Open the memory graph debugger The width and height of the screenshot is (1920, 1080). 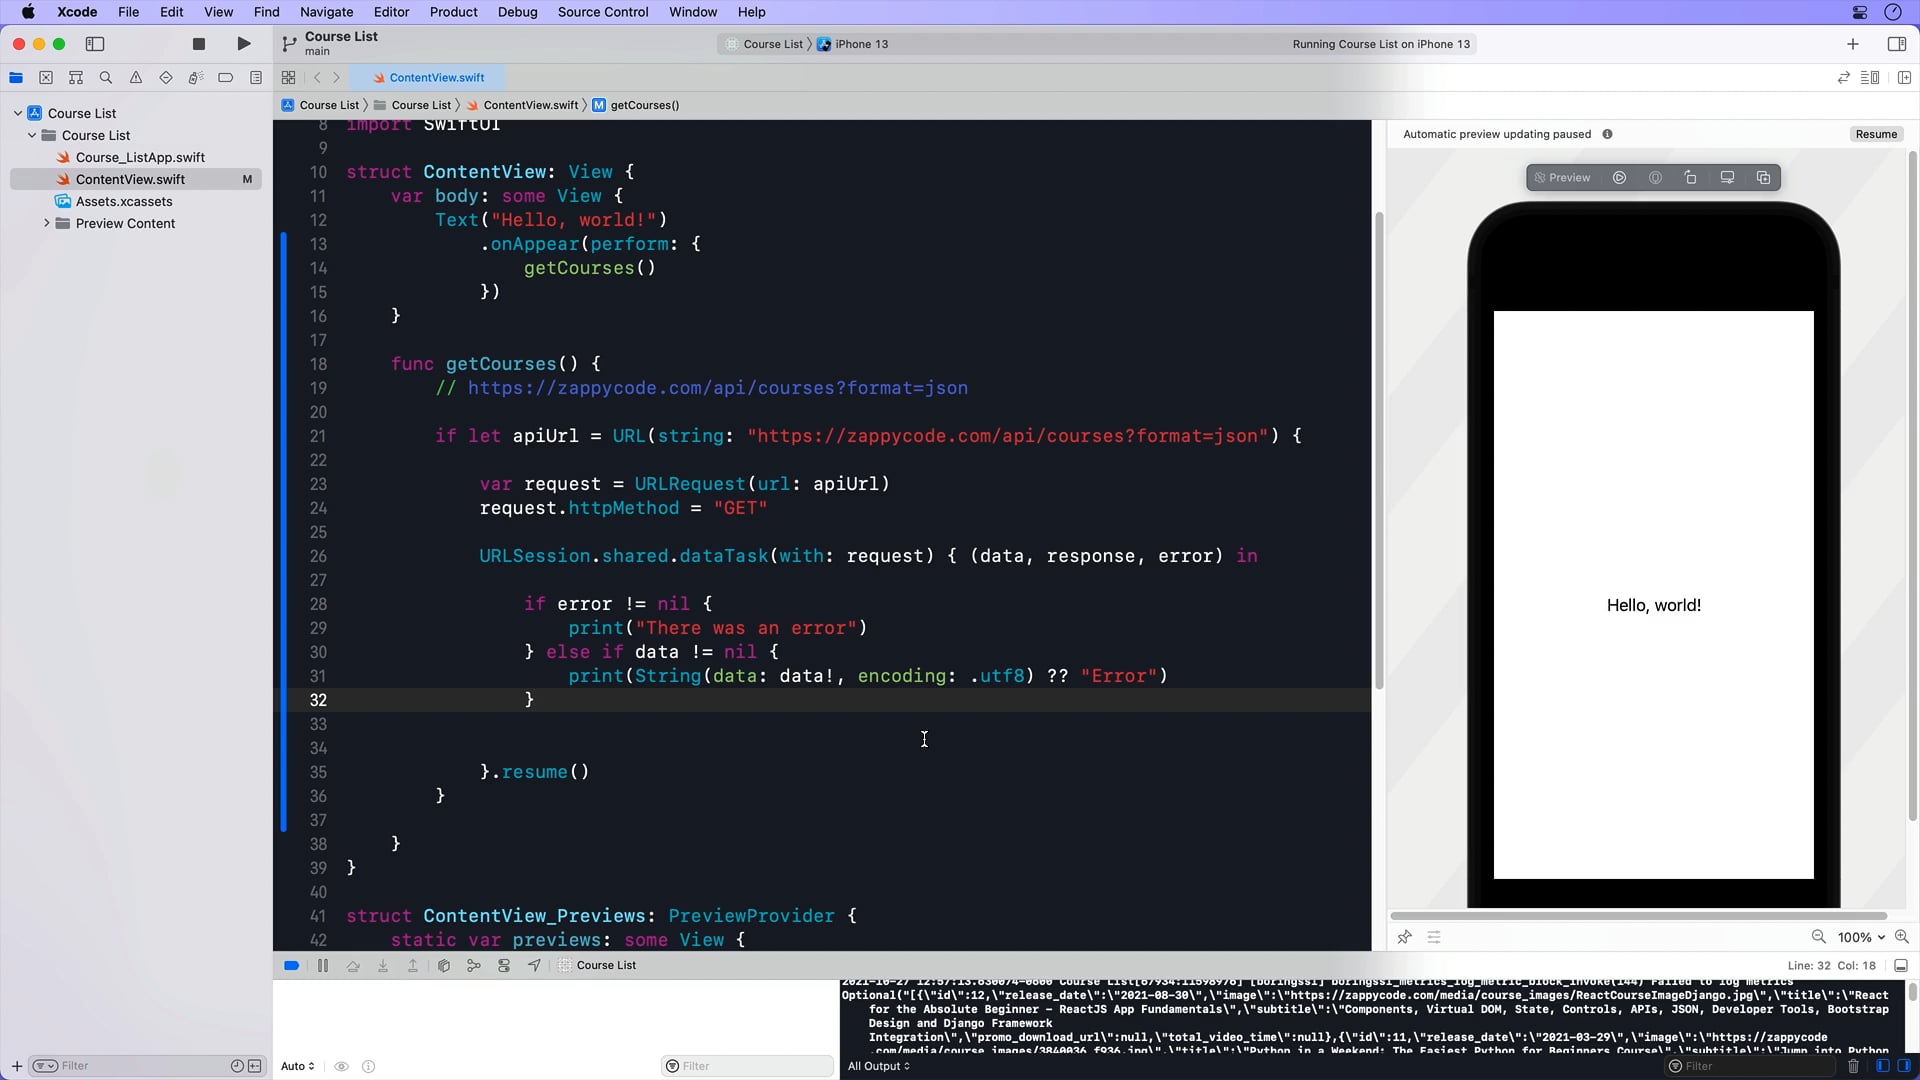pos(474,966)
